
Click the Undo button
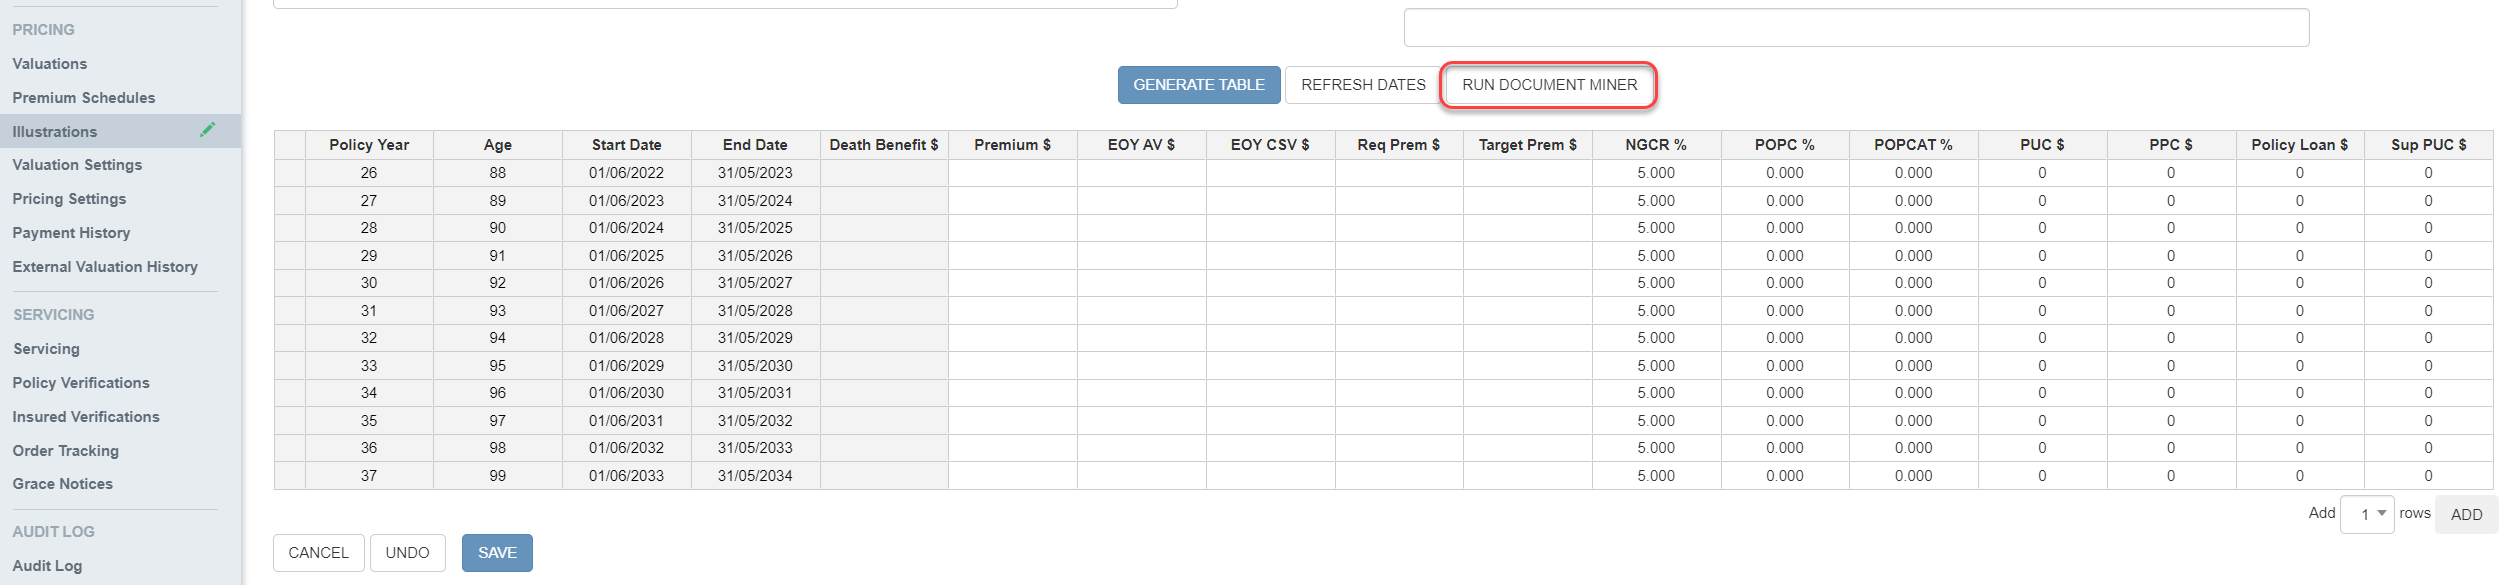[x=407, y=553]
